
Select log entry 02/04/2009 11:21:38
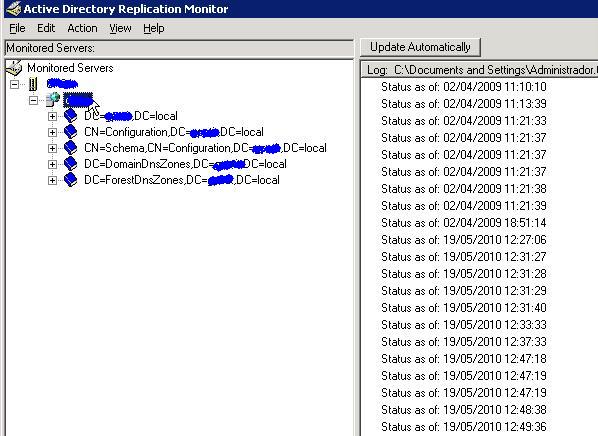pyautogui.click(x=464, y=189)
